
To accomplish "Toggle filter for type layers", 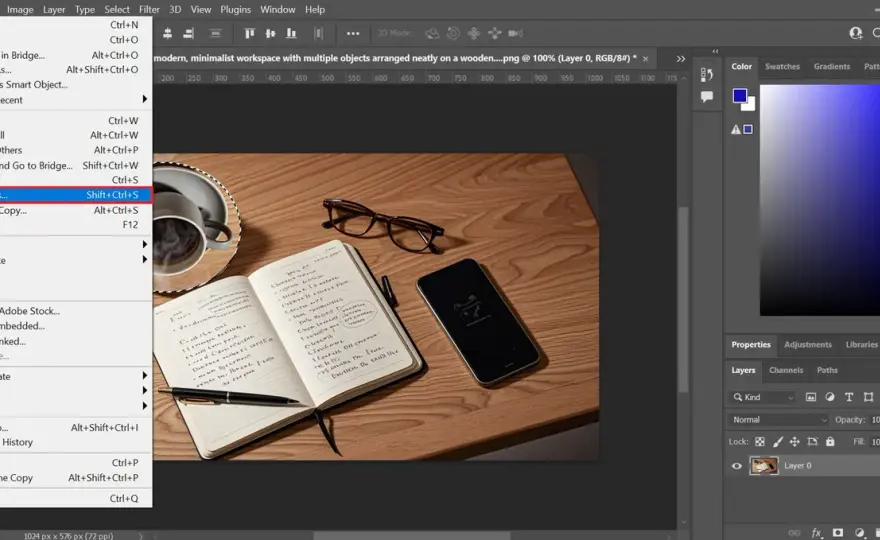I will 849,397.
